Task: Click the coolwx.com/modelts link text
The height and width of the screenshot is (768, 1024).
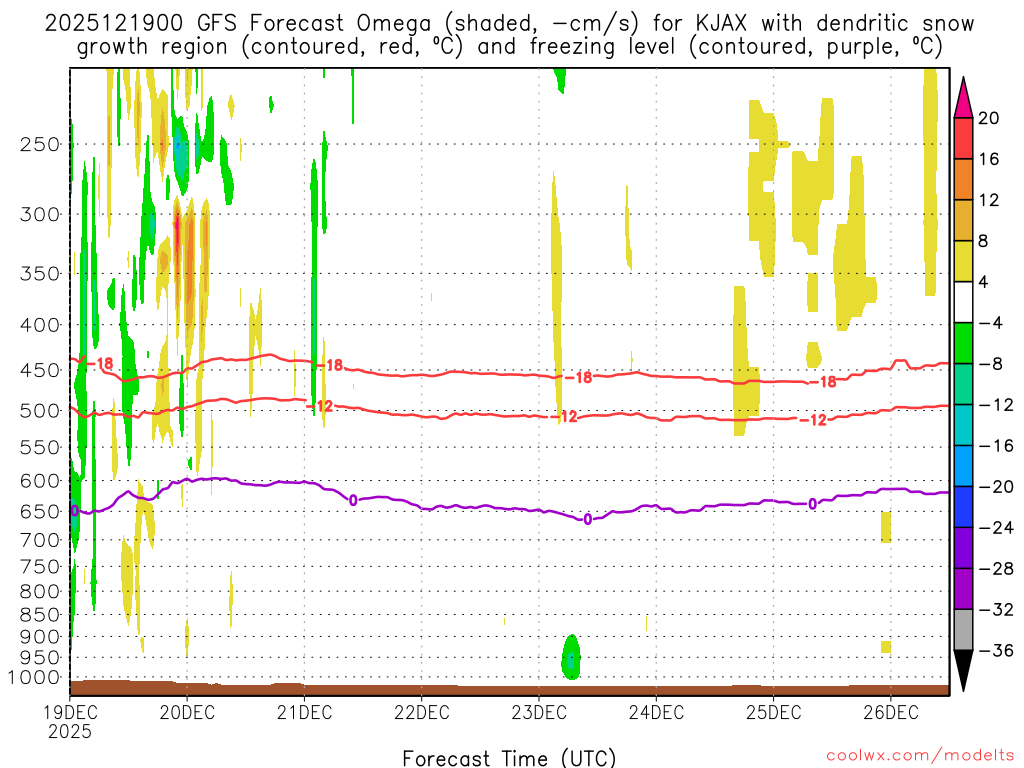Action: 920,756
